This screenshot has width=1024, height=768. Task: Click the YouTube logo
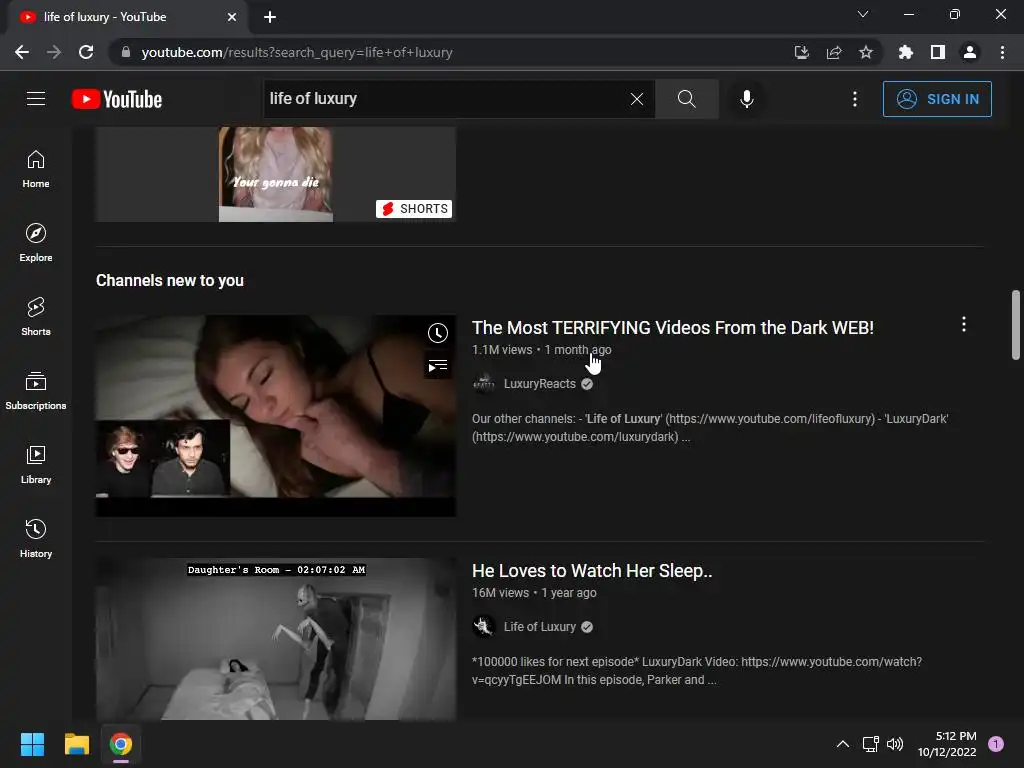[117, 99]
